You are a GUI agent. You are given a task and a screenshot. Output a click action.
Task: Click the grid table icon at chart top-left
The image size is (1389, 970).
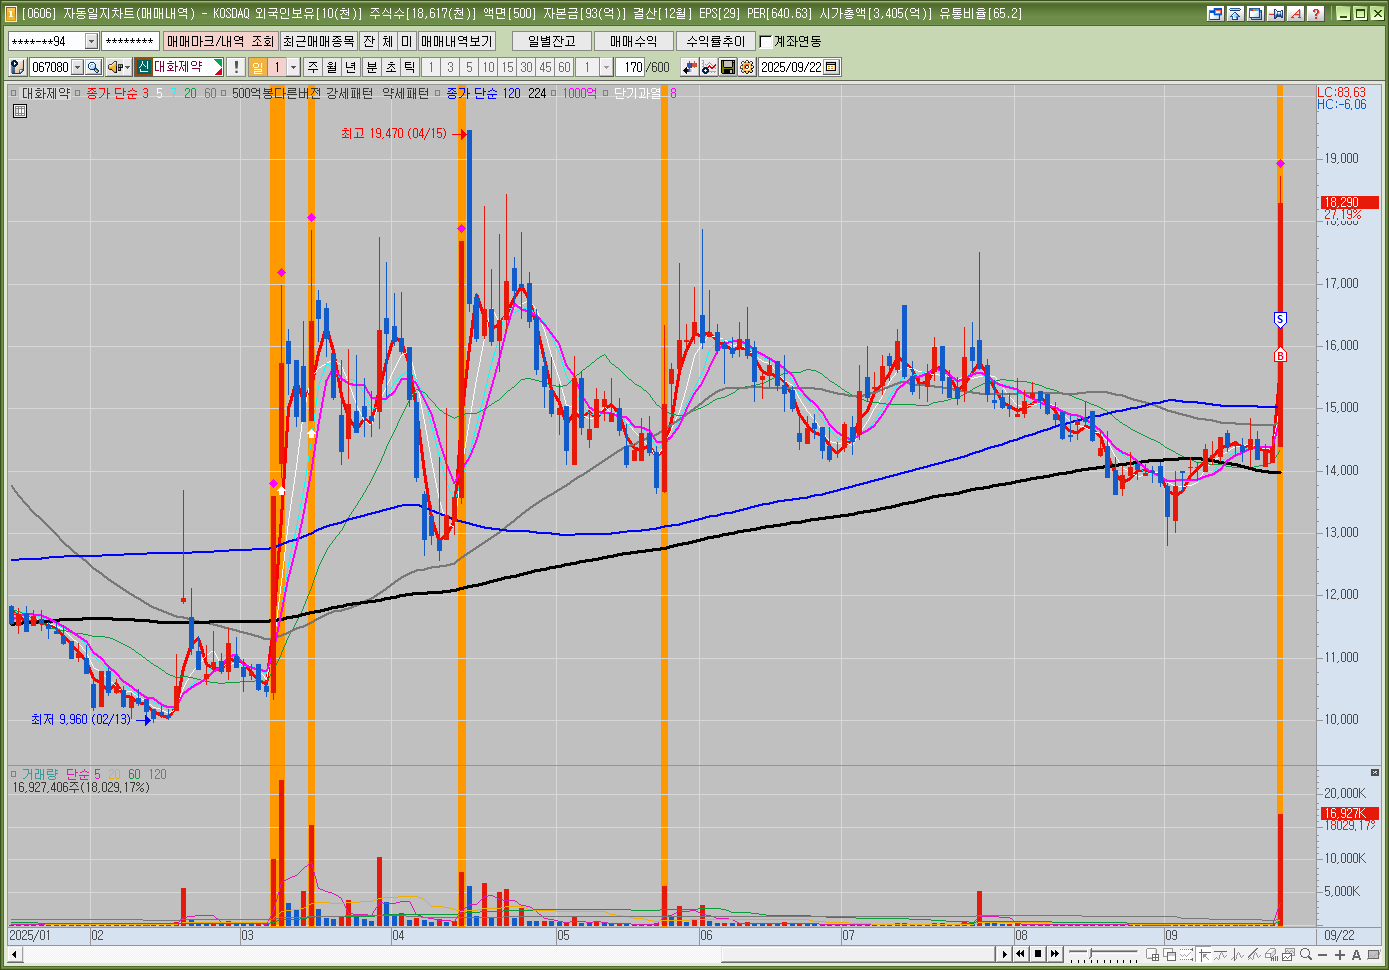pyautogui.click(x=19, y=111)
